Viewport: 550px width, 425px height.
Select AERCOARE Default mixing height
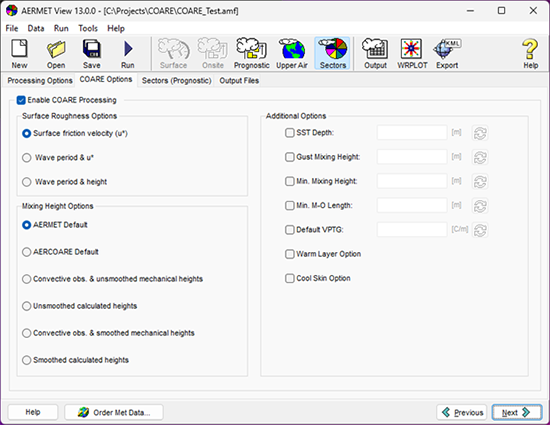click(26, 252)
